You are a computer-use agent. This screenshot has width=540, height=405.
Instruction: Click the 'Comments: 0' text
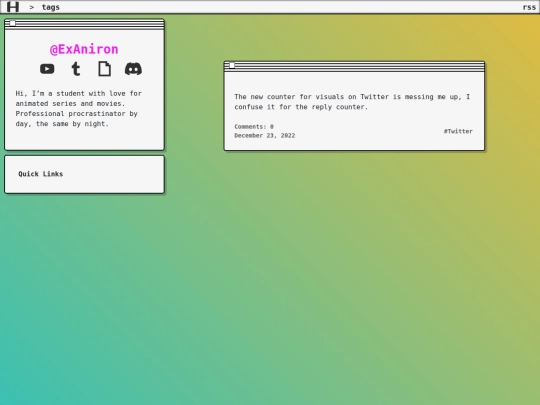click(254, 127)
